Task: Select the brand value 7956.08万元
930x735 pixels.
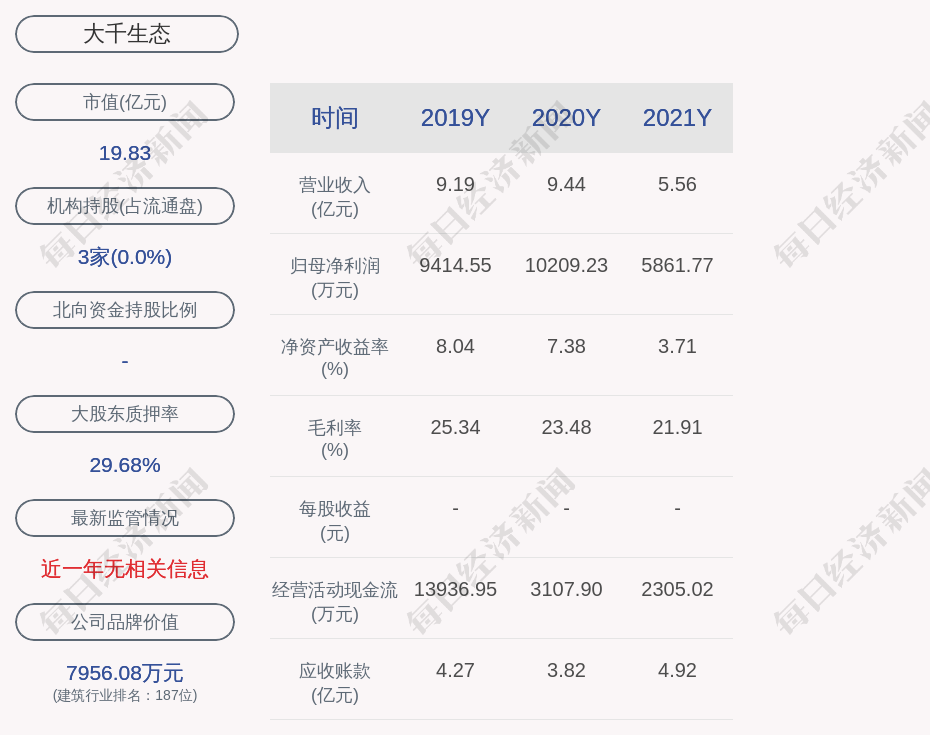Action: click(125, 673)
